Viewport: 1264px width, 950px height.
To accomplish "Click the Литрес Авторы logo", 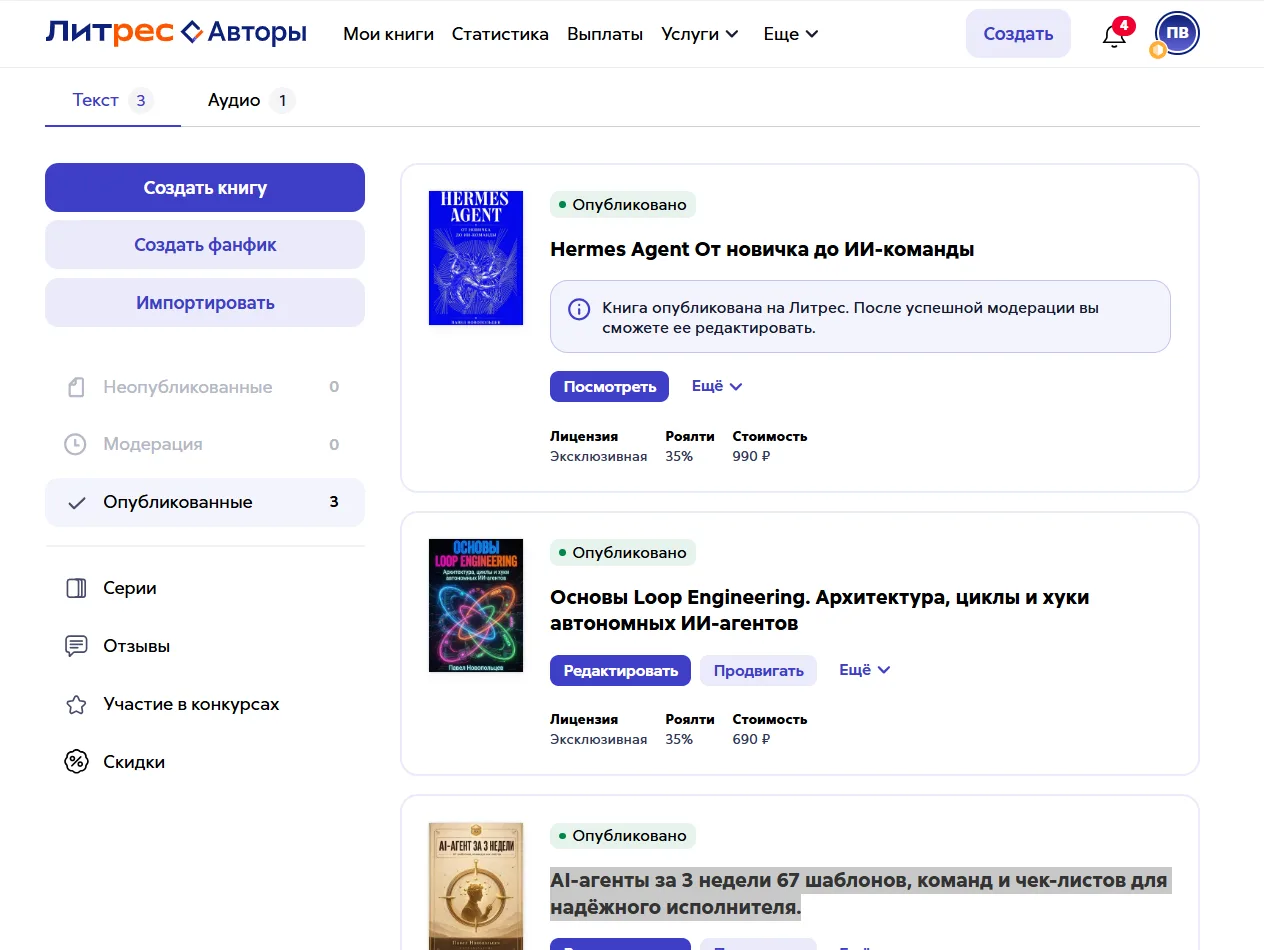I will pos(176,33).
